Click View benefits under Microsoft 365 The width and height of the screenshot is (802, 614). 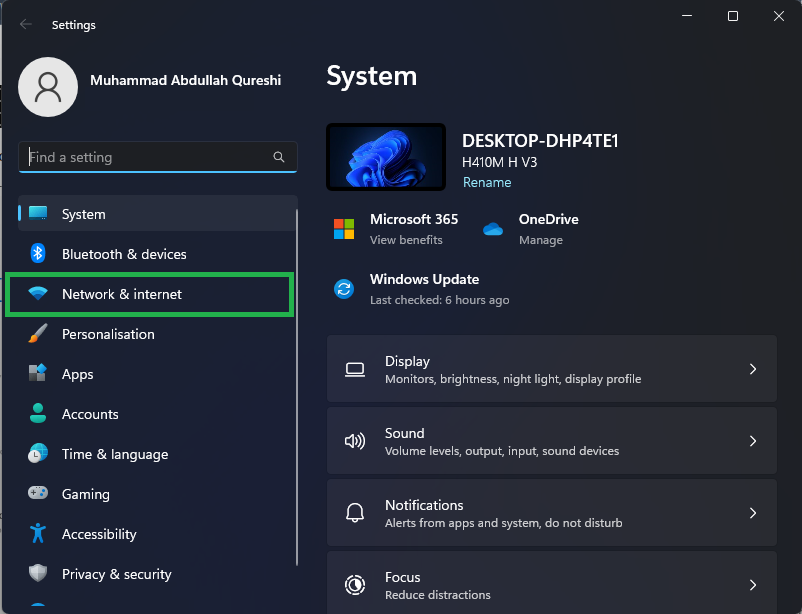coord(406,240)
